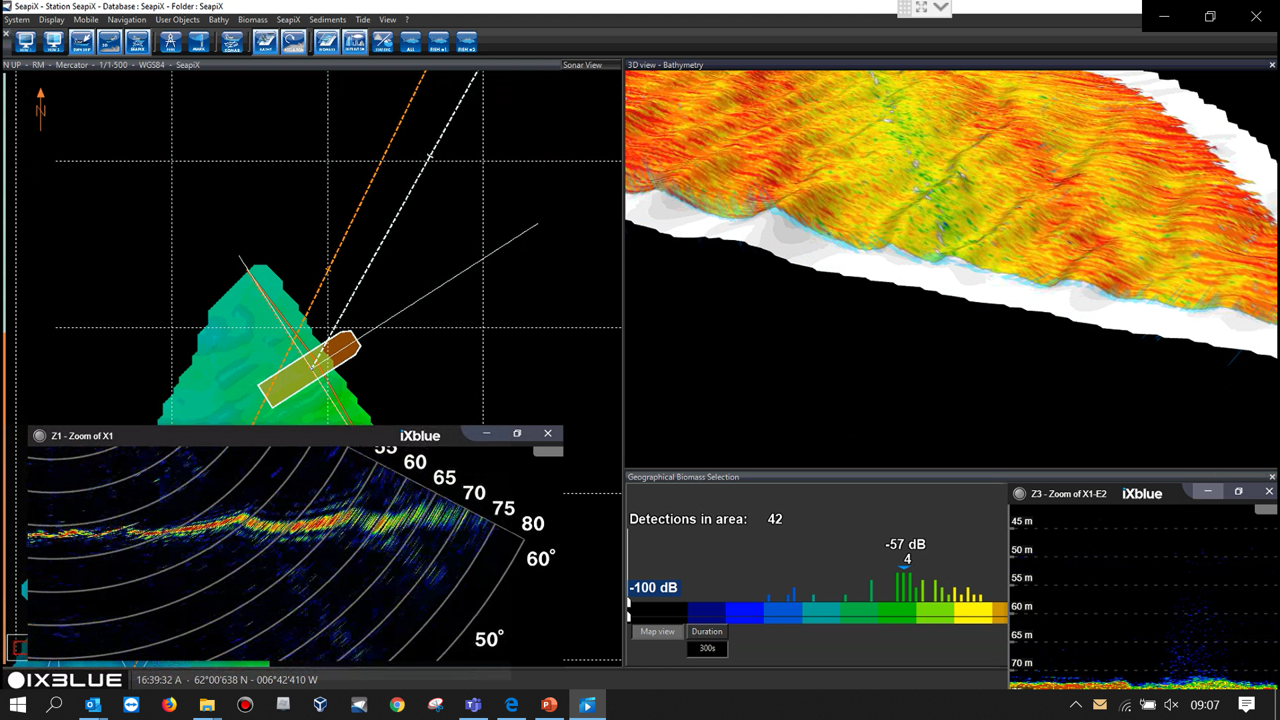1280x720 pixels.
Task: Open the Windows taskbar search
Action: (55, 705)
